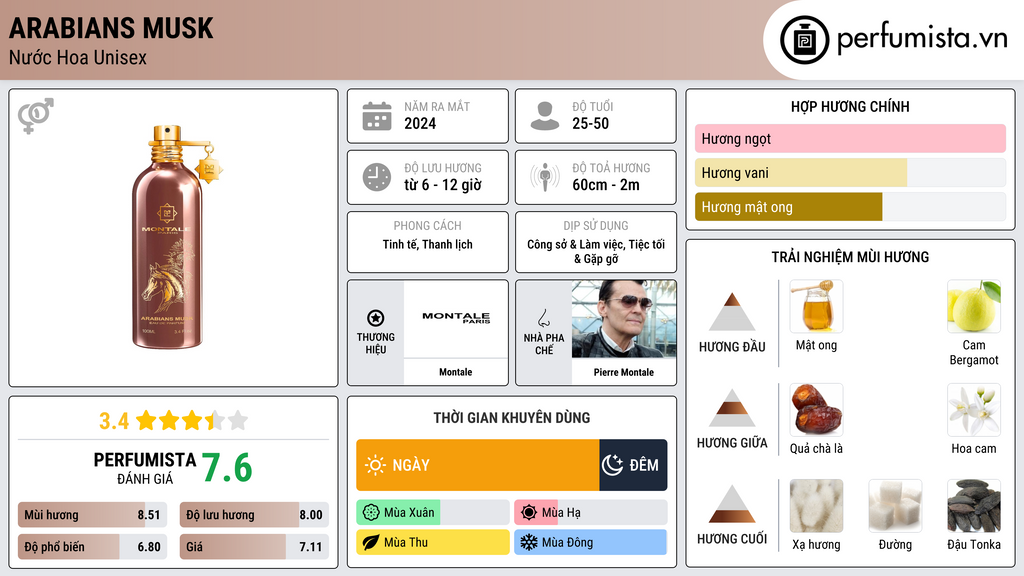Select the Đêm night segment
The height and width of the screenshot is (576, 1024).
(633, 465)
